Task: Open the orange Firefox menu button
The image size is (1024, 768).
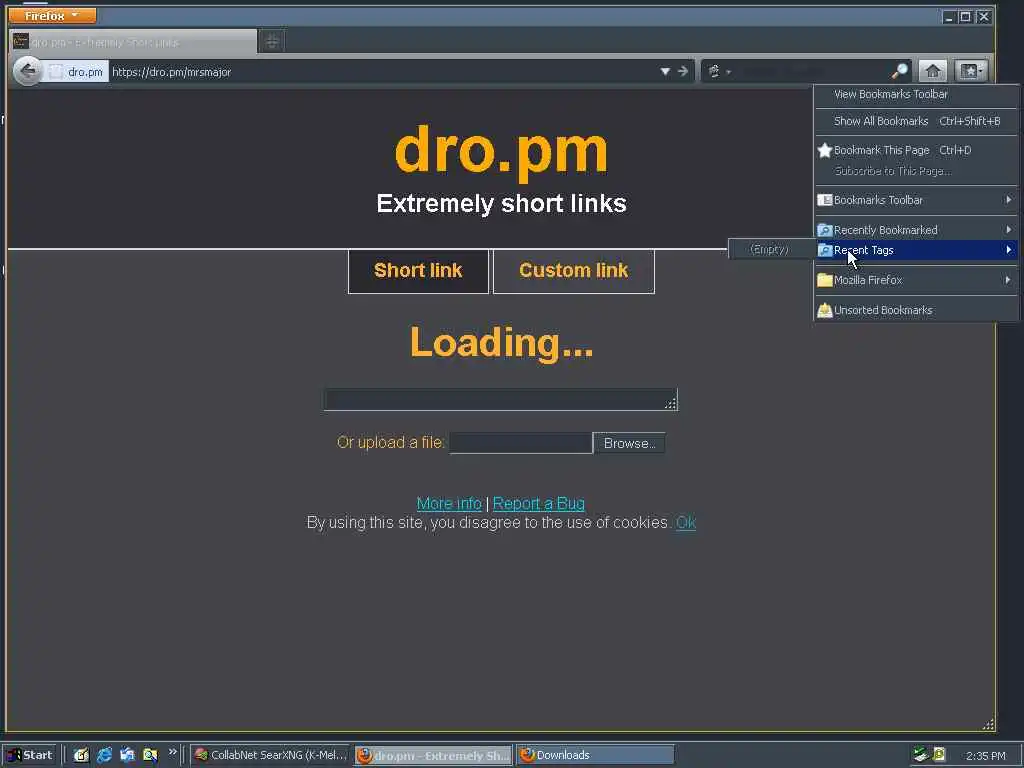Action: (52, 15)
